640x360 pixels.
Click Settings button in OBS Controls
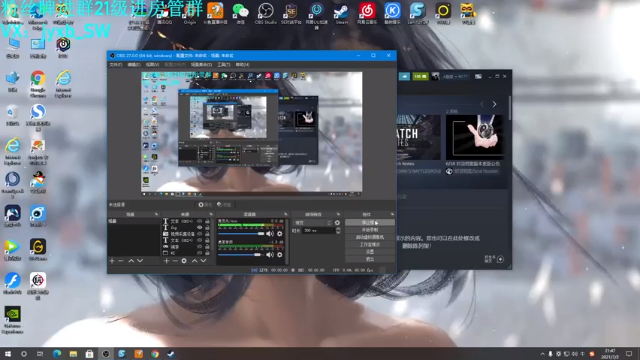click(x=370, y=252)
